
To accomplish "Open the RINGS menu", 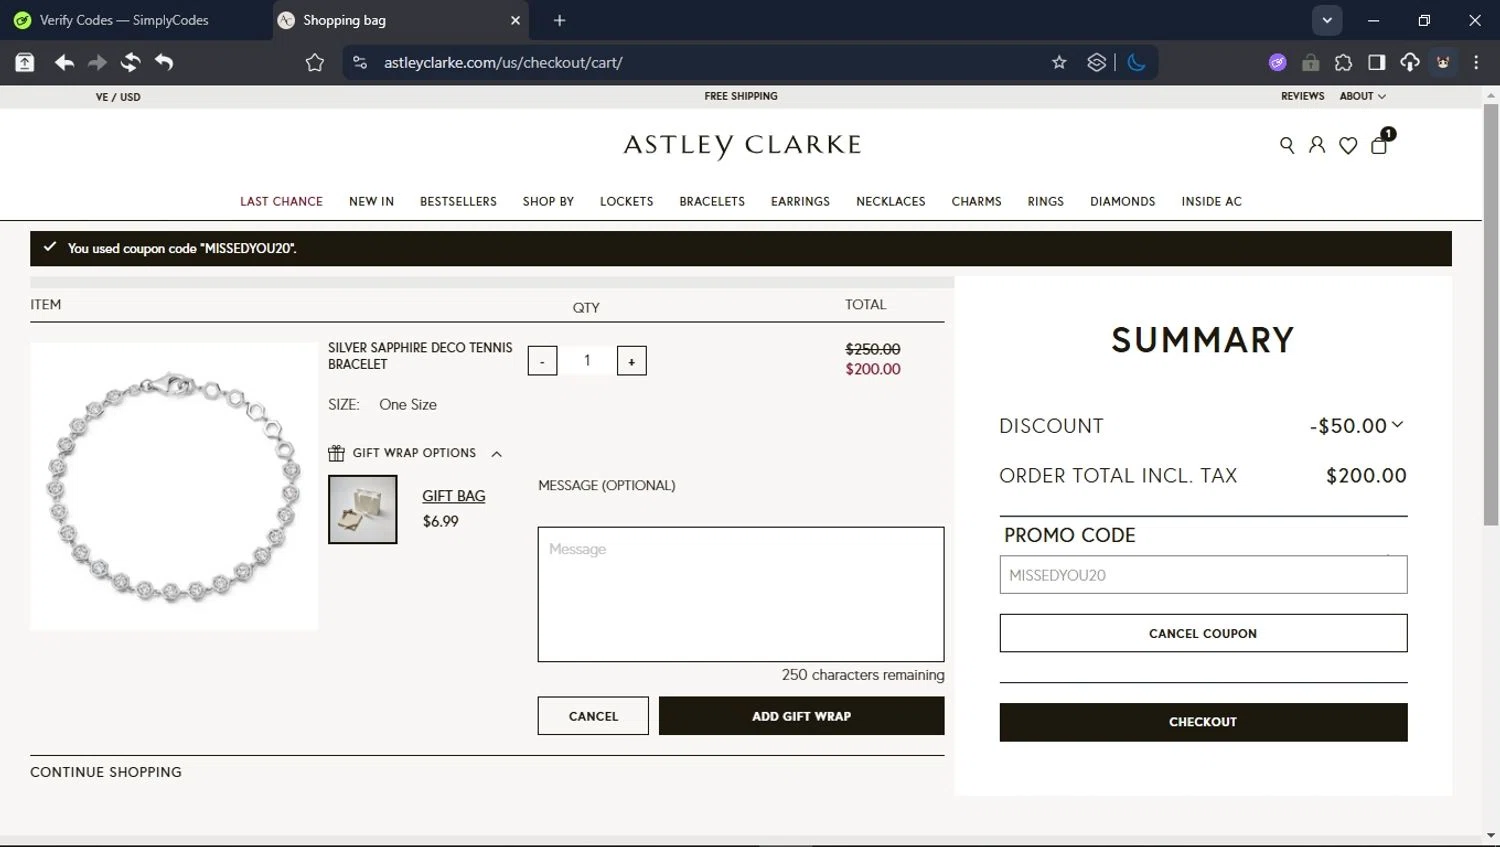I will [1045, 201].
